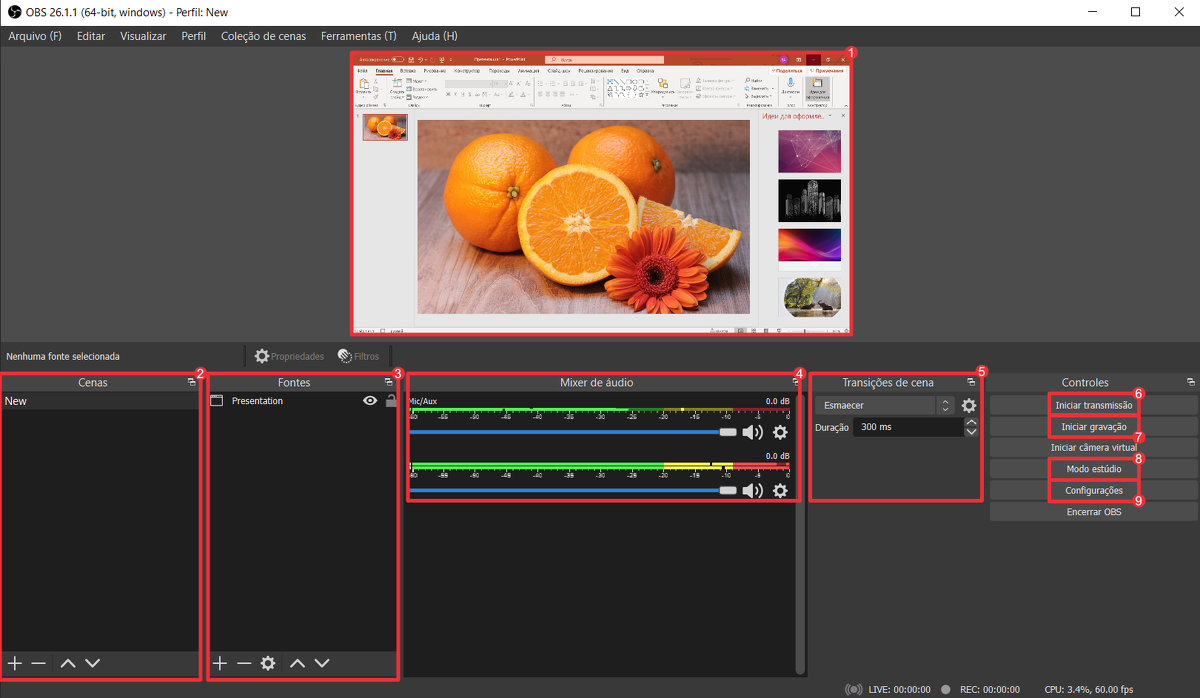Increase the Duração value with the up arrow
The image size is (1200, 698).
(x=970, y=422)
